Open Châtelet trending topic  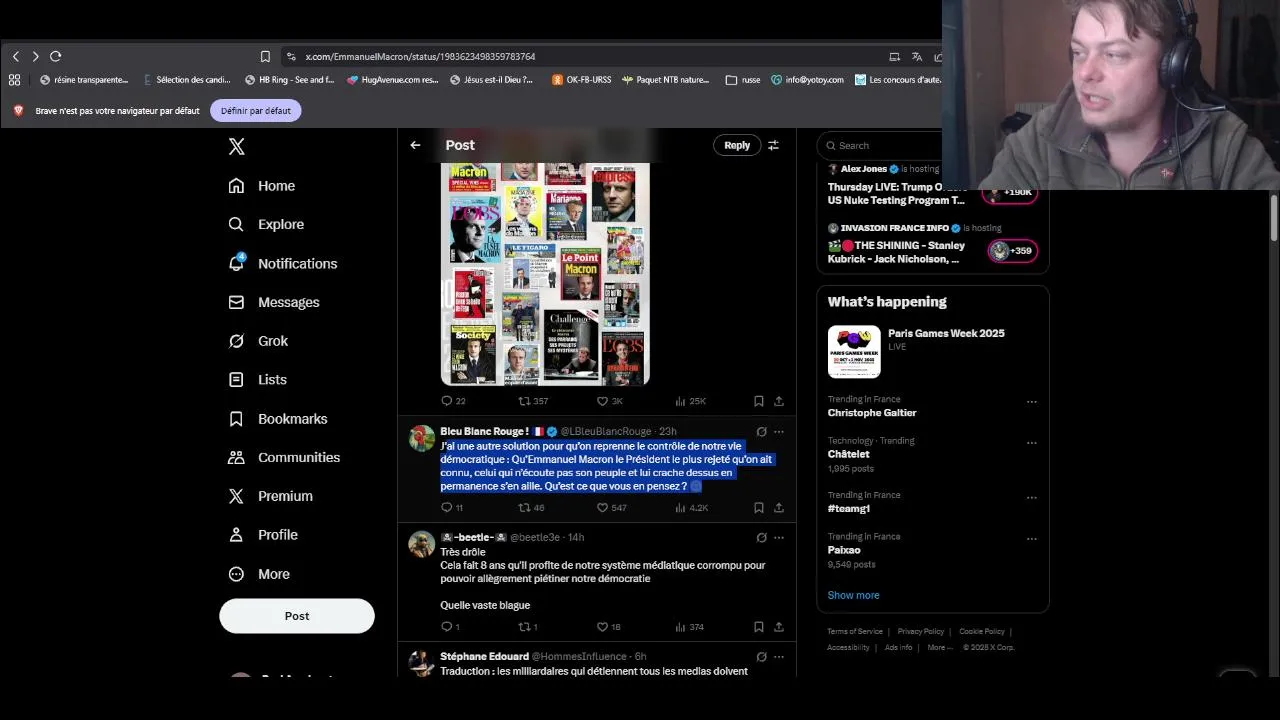pyautogui.click(x=848, y=454)
